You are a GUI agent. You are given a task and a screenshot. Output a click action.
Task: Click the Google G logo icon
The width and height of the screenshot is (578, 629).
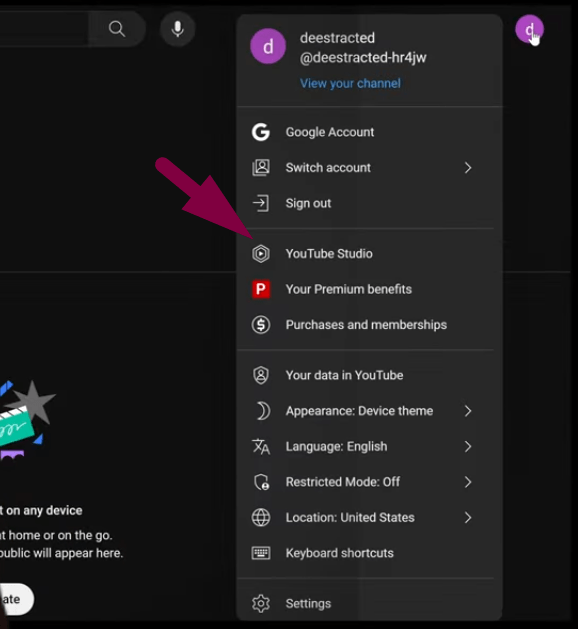pyautogui.click(x=261, y=132)
